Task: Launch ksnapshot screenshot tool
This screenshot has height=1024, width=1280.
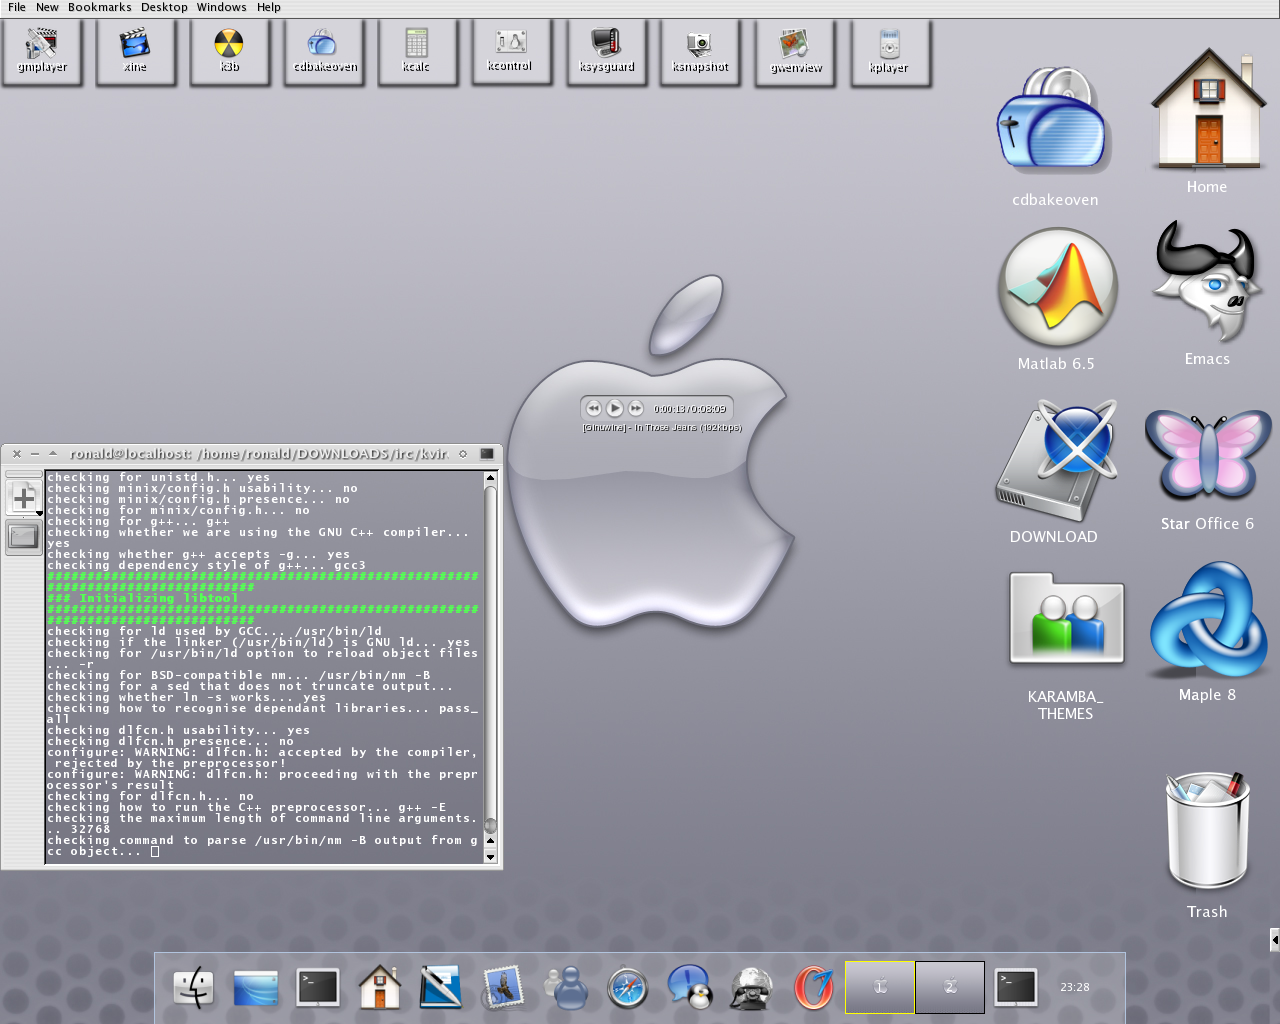Action: pyautogui.click(x=701, y=52)
